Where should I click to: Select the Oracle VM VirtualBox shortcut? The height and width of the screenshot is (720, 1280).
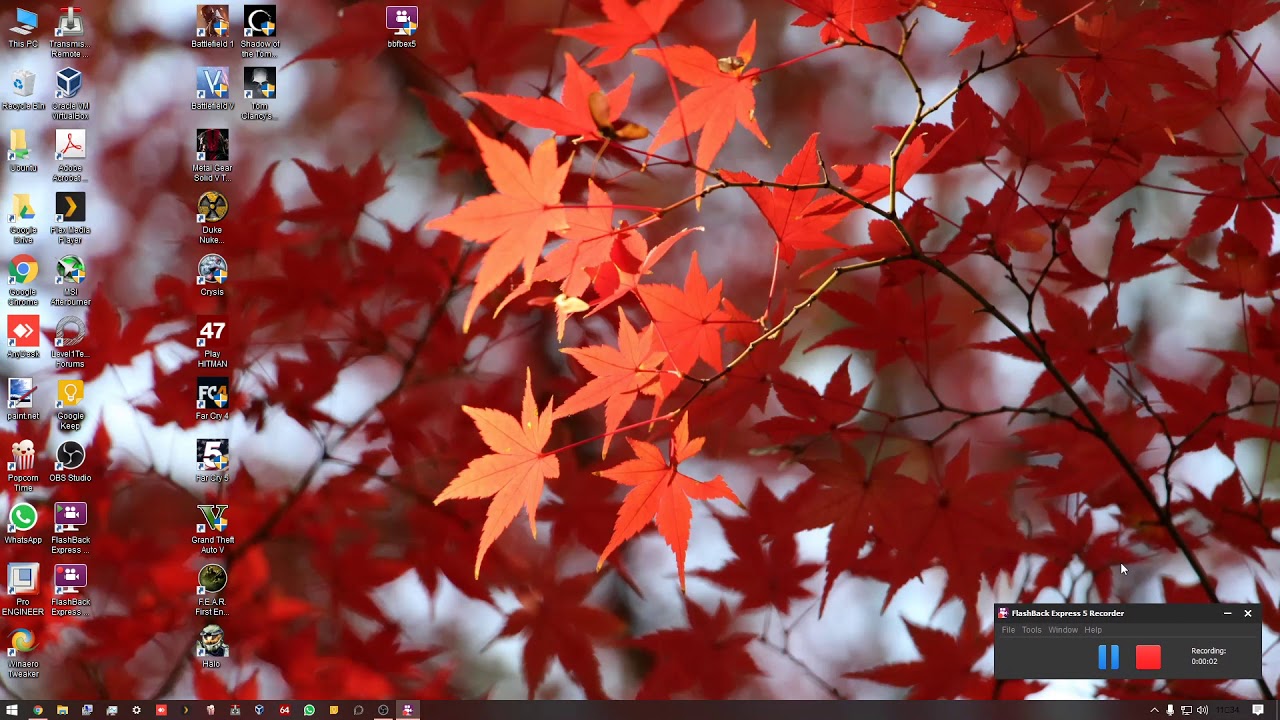pos(69,94)
